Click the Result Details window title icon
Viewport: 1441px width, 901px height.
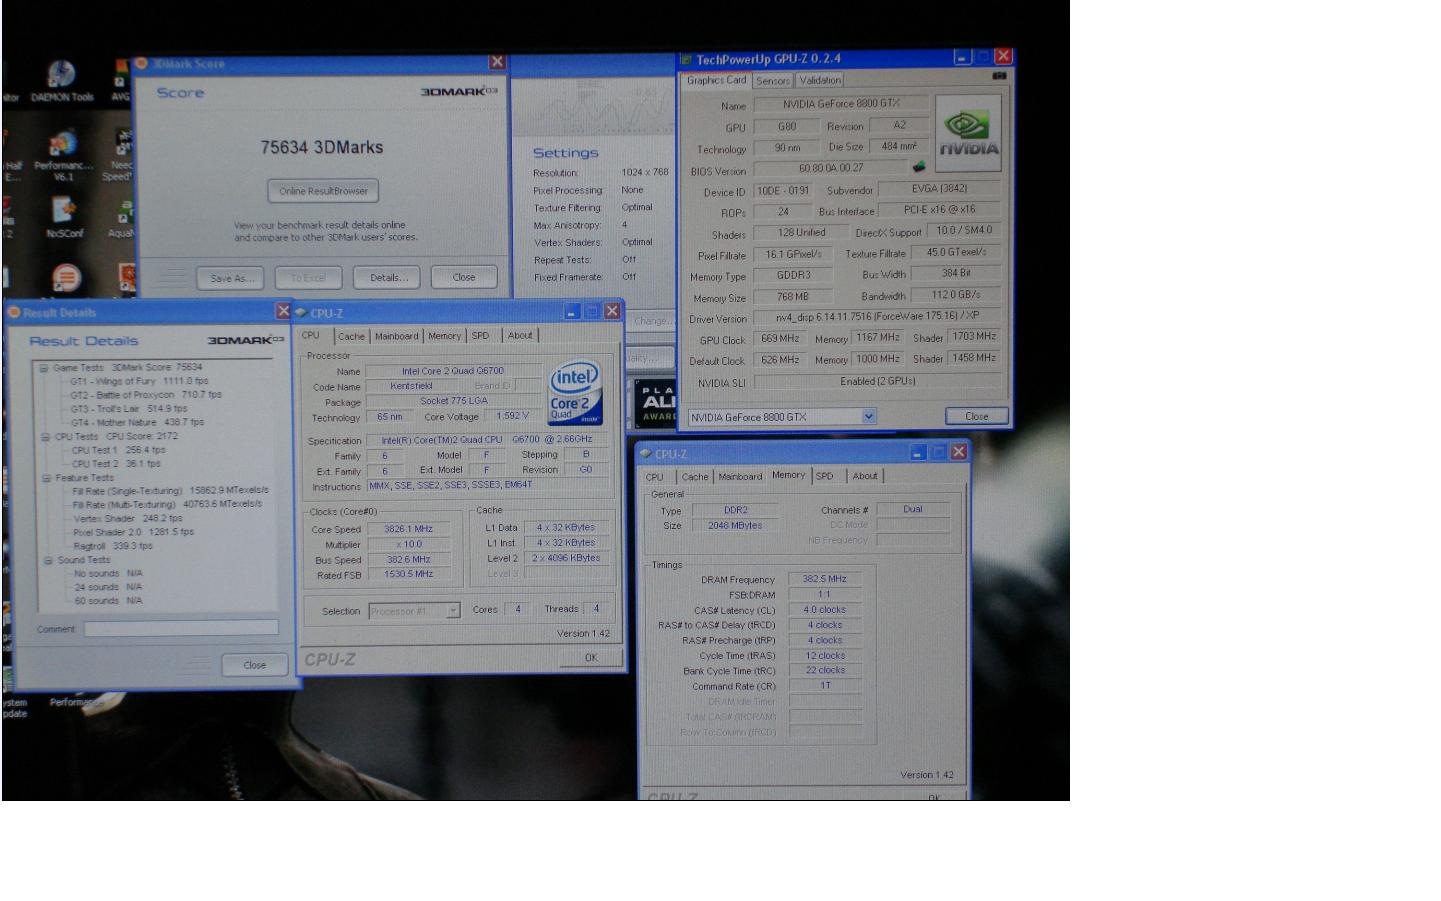(14, 312)
